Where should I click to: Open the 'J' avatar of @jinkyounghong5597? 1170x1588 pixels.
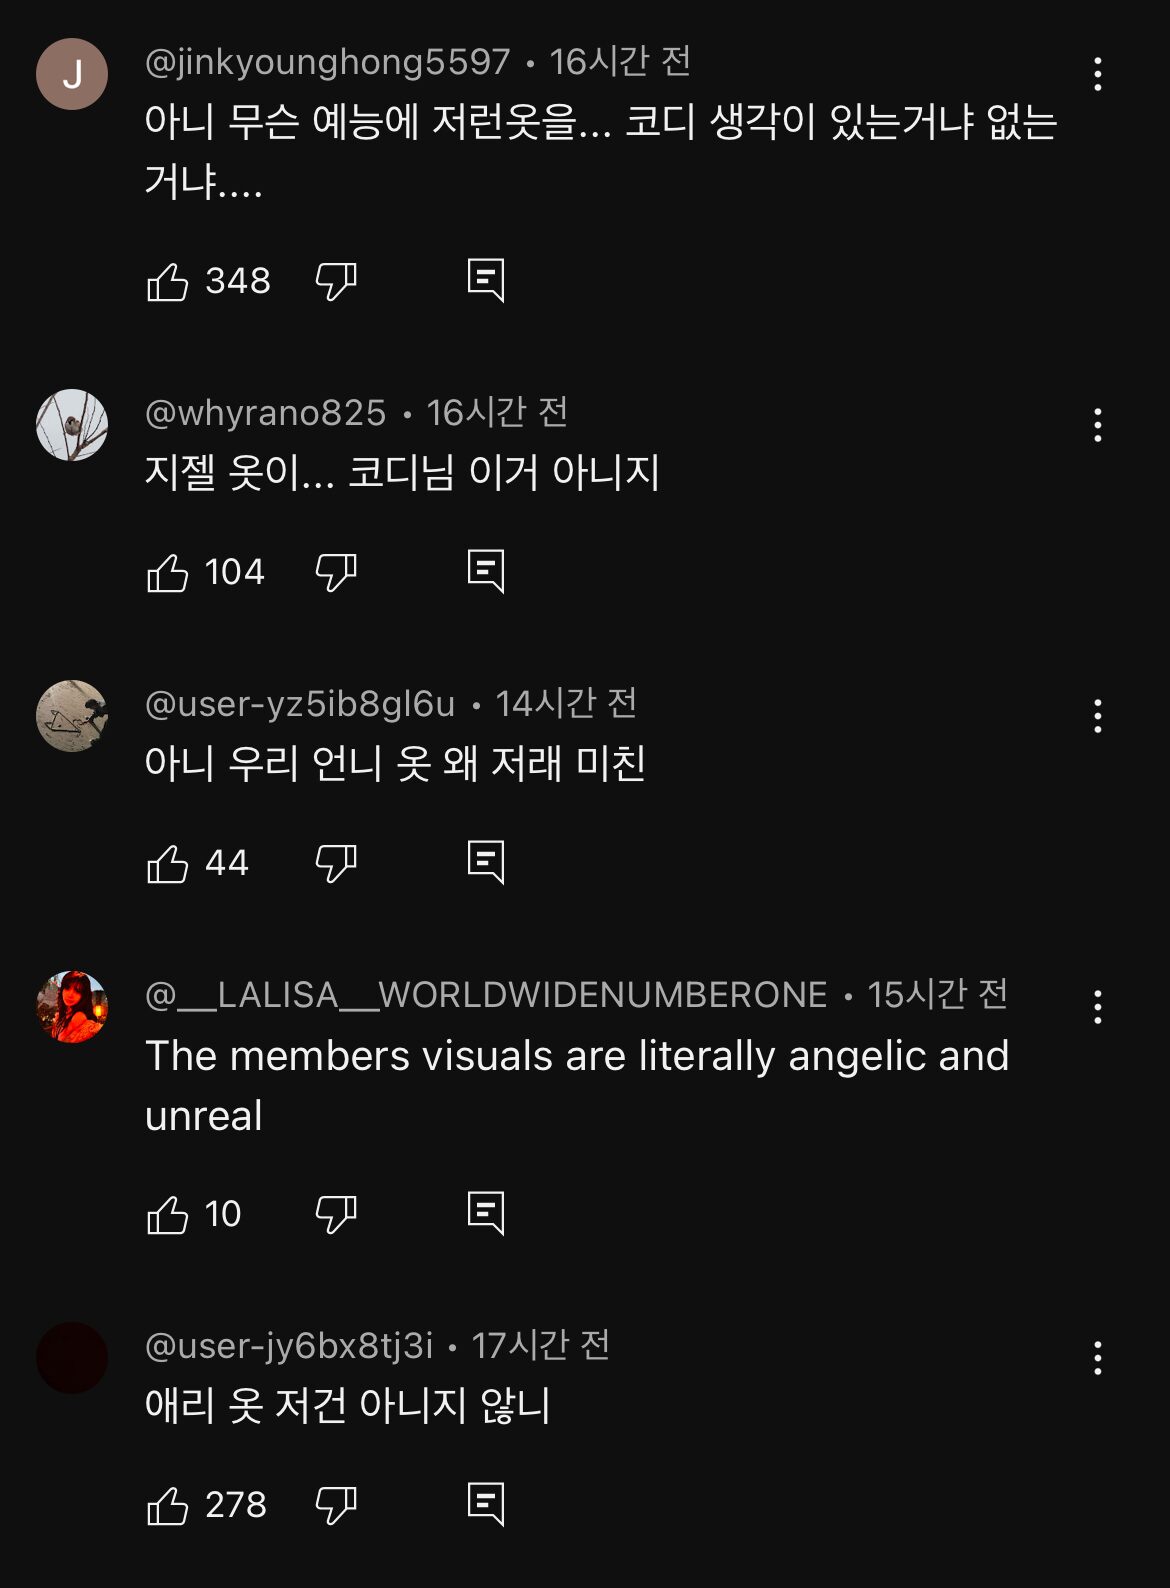click(x=72, y=74)
